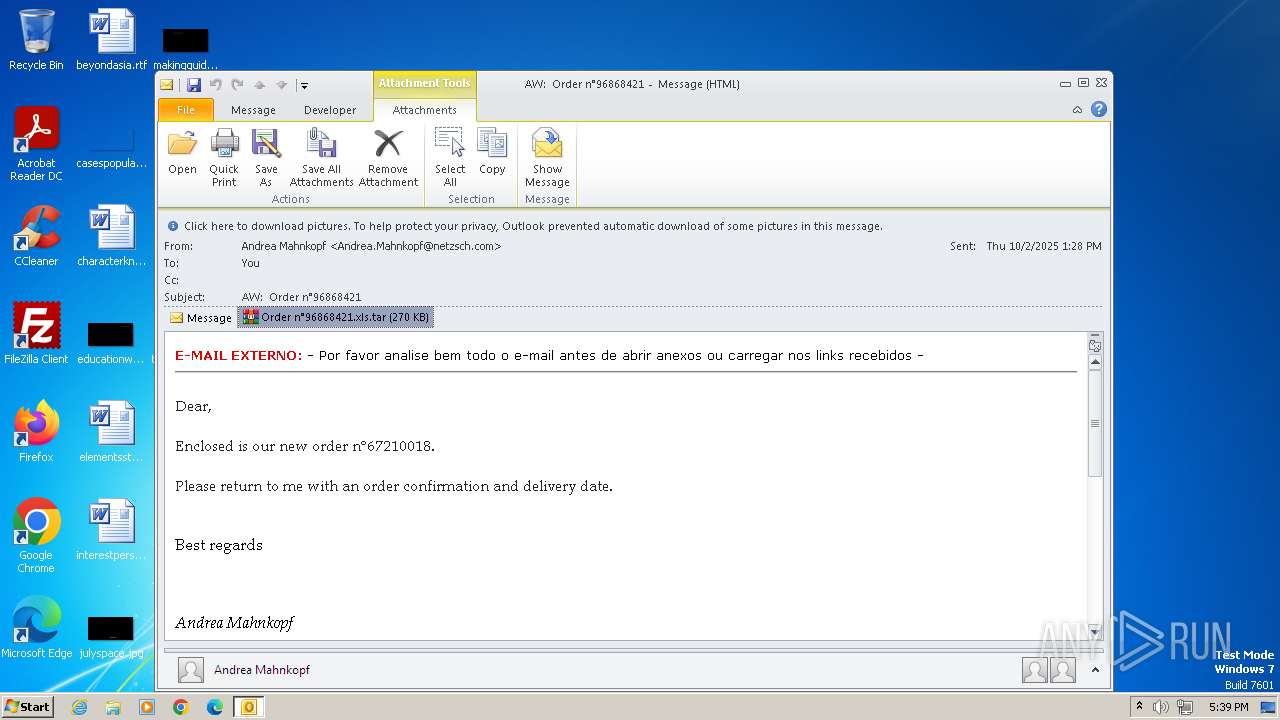The height and width of the screenshot is (720, 1280).
Task: Click the sent date Thu 10/2/2025
Action: pyautogui.click(x=1044, y=246)
